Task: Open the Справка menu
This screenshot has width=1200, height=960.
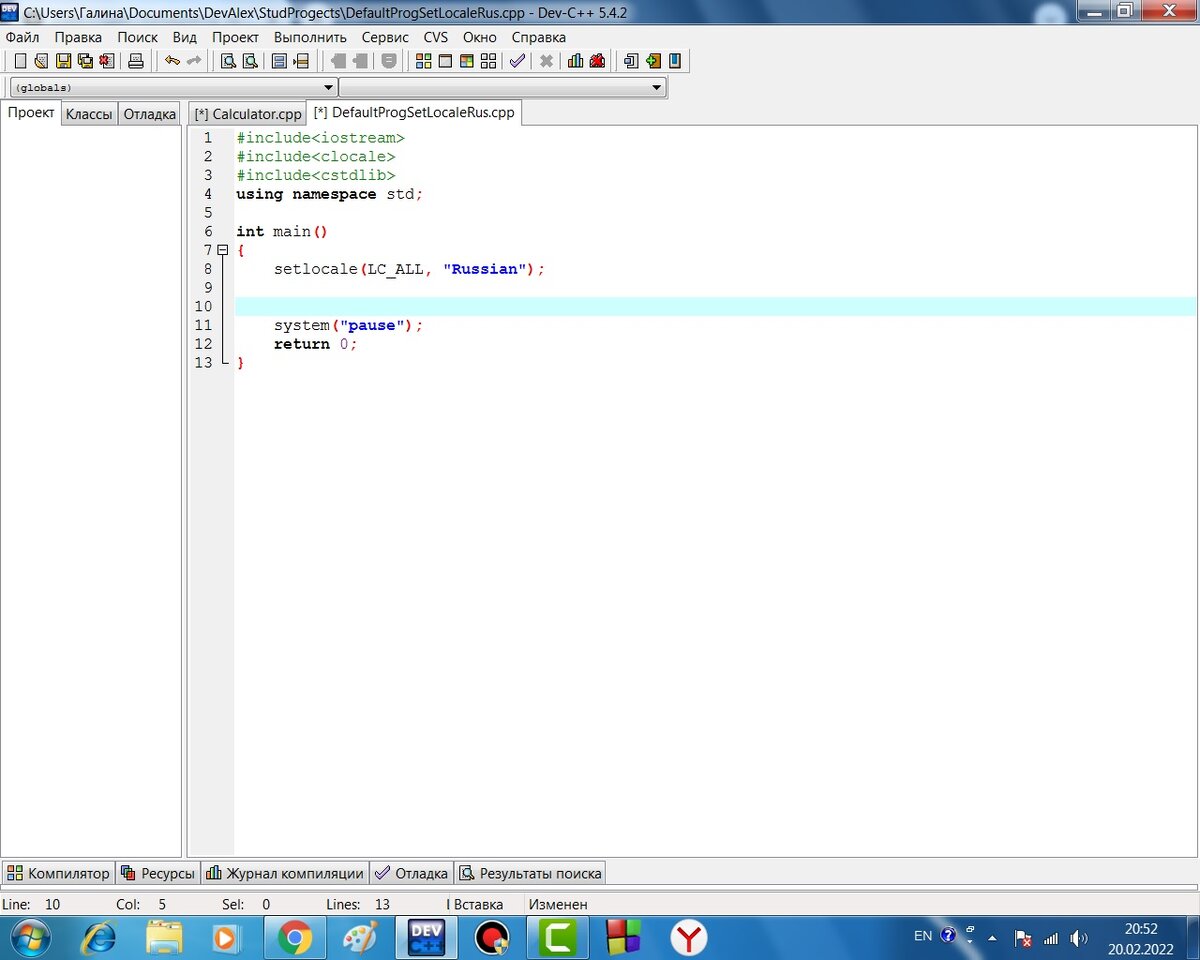Action: [x=539, y=37]
